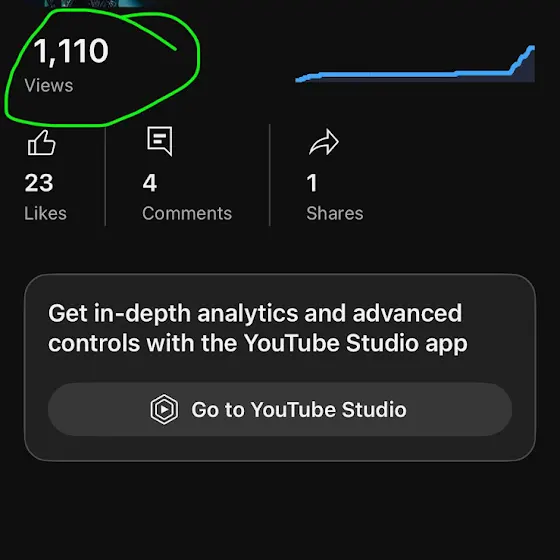Click the in-depth analytics promo heading
Viewport: 560px width, 560px height.
(258, 328)
